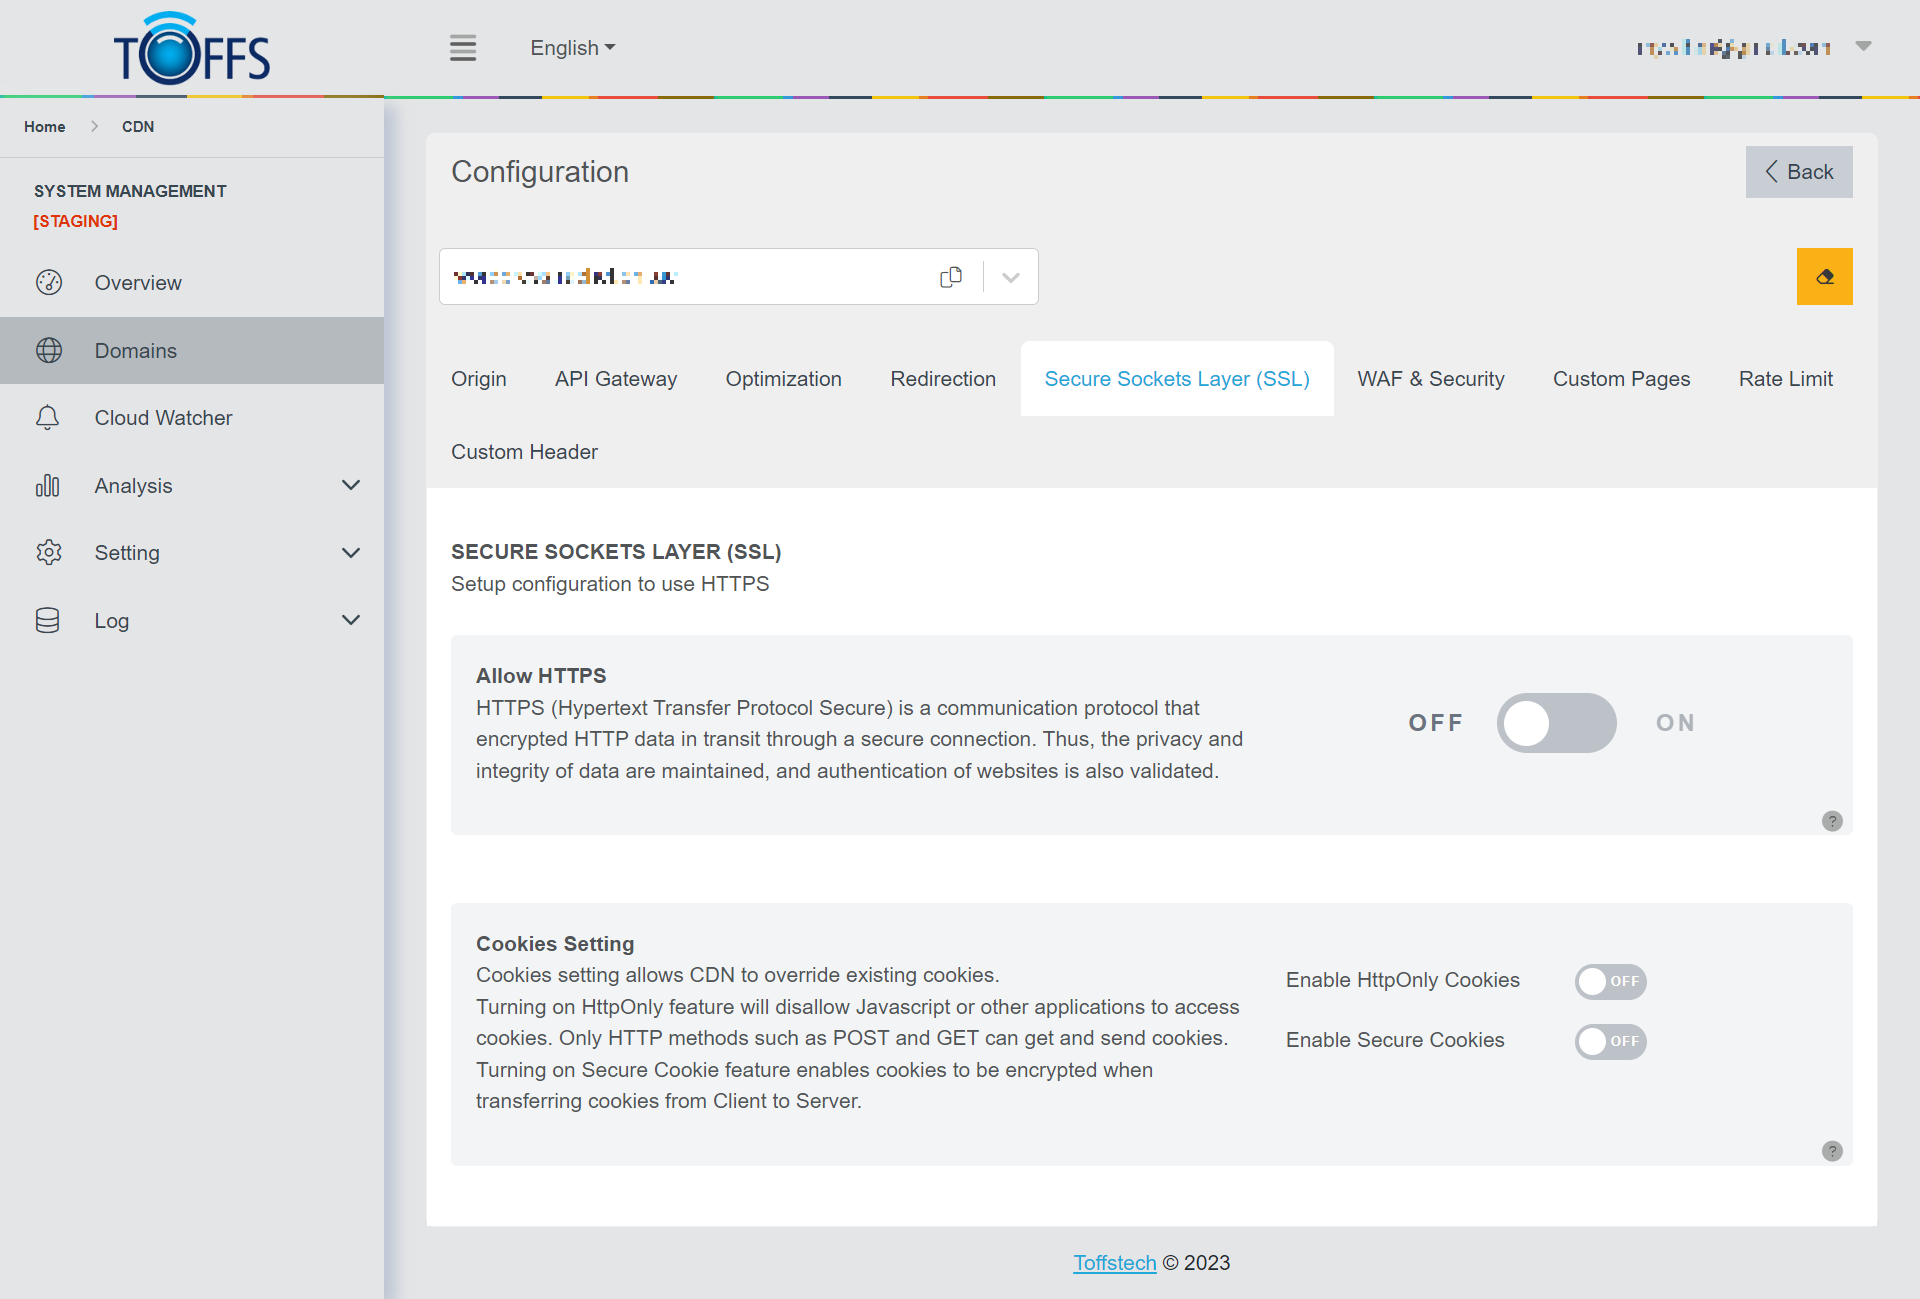Open the English language dropdown
Viewport: 1920px width, 1299px height.
[572, 48]
